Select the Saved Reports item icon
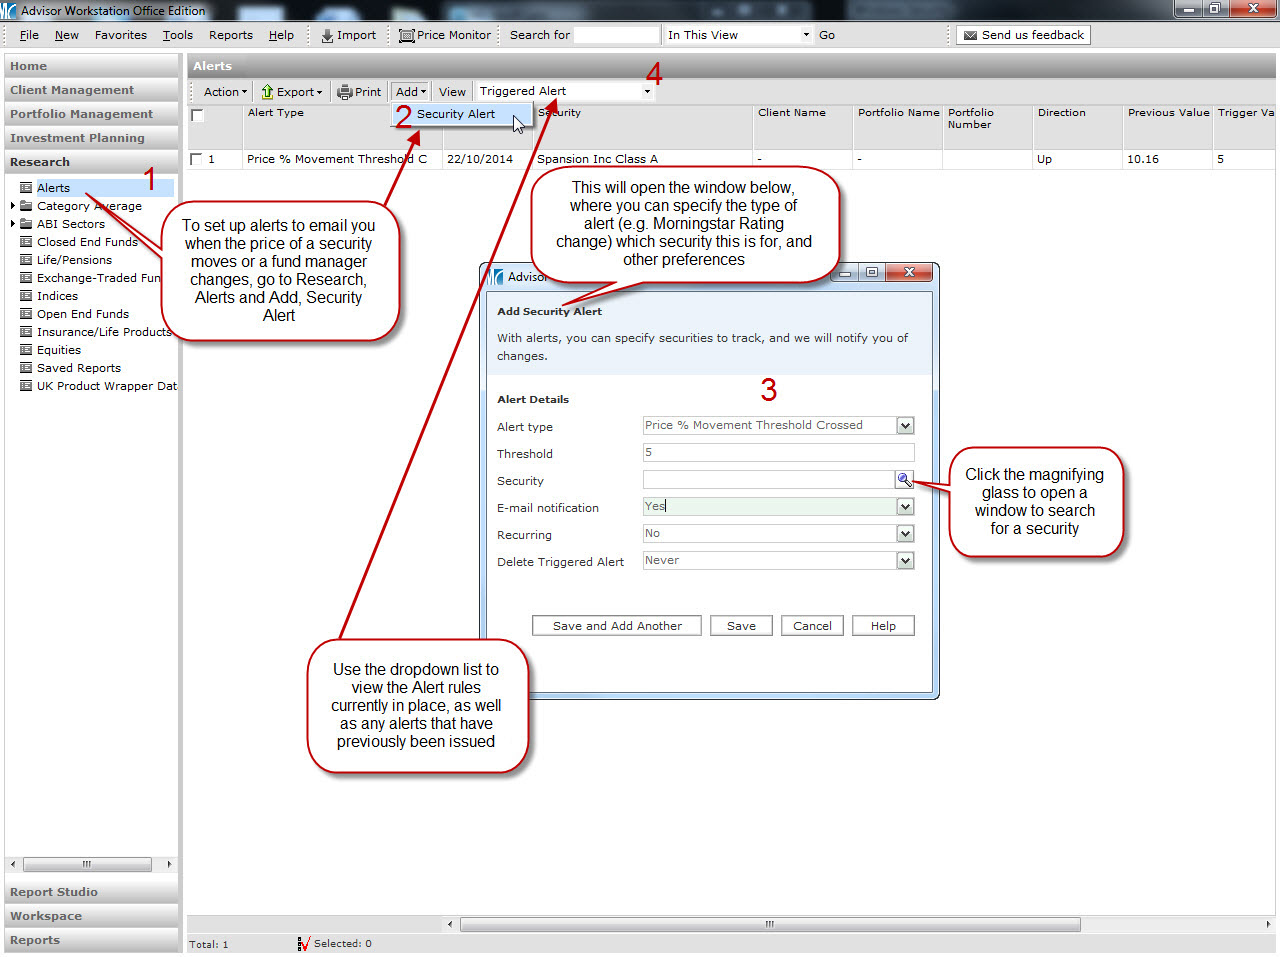1280x957 pixels. 26,368
